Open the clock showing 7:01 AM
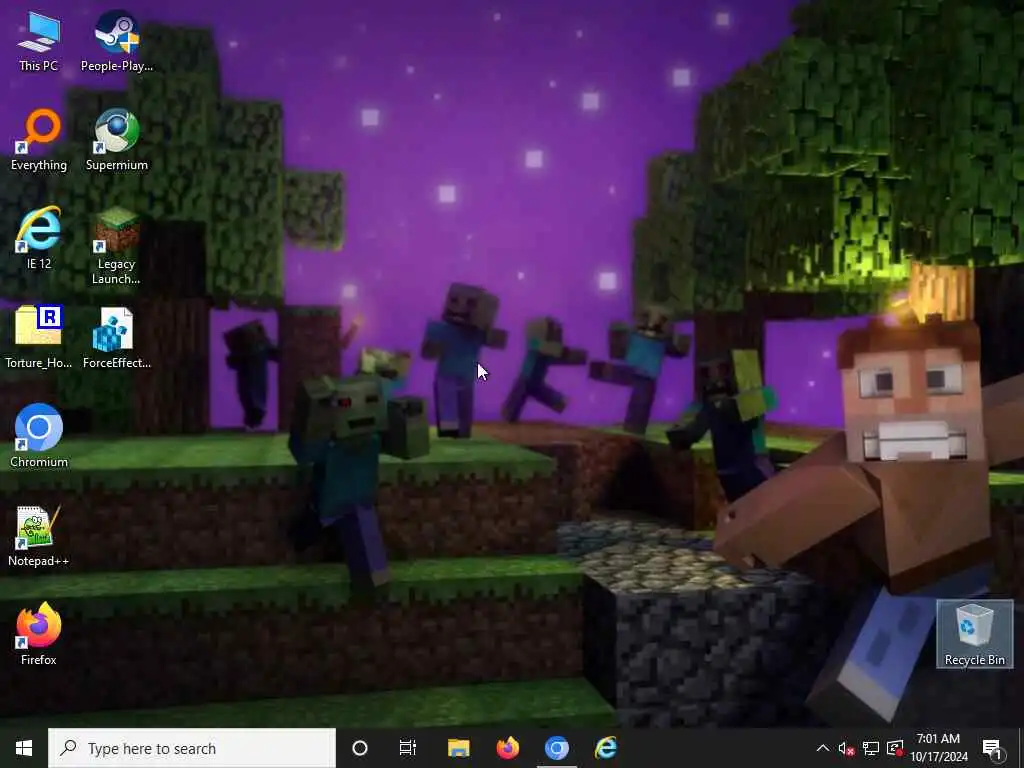 (938, 748)
